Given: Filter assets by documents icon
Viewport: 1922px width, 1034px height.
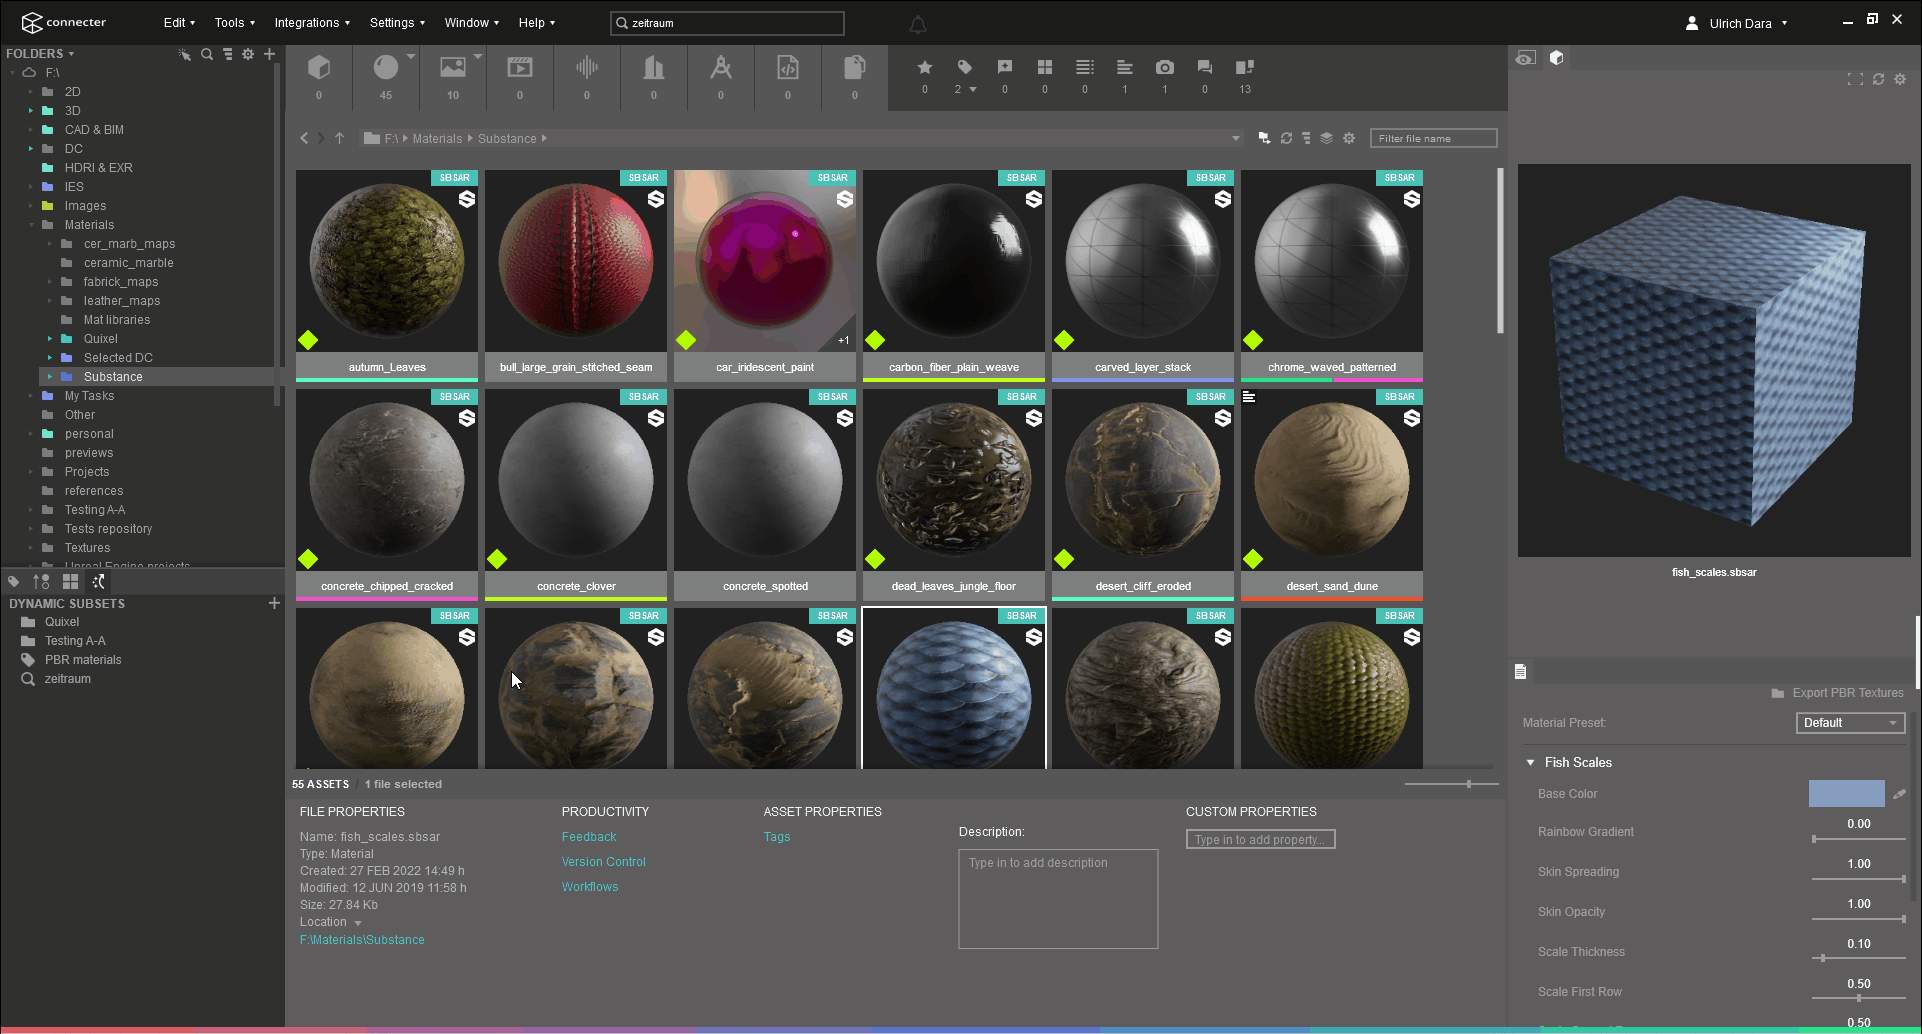Looking at the screenshot, I should tap(855, 67).
